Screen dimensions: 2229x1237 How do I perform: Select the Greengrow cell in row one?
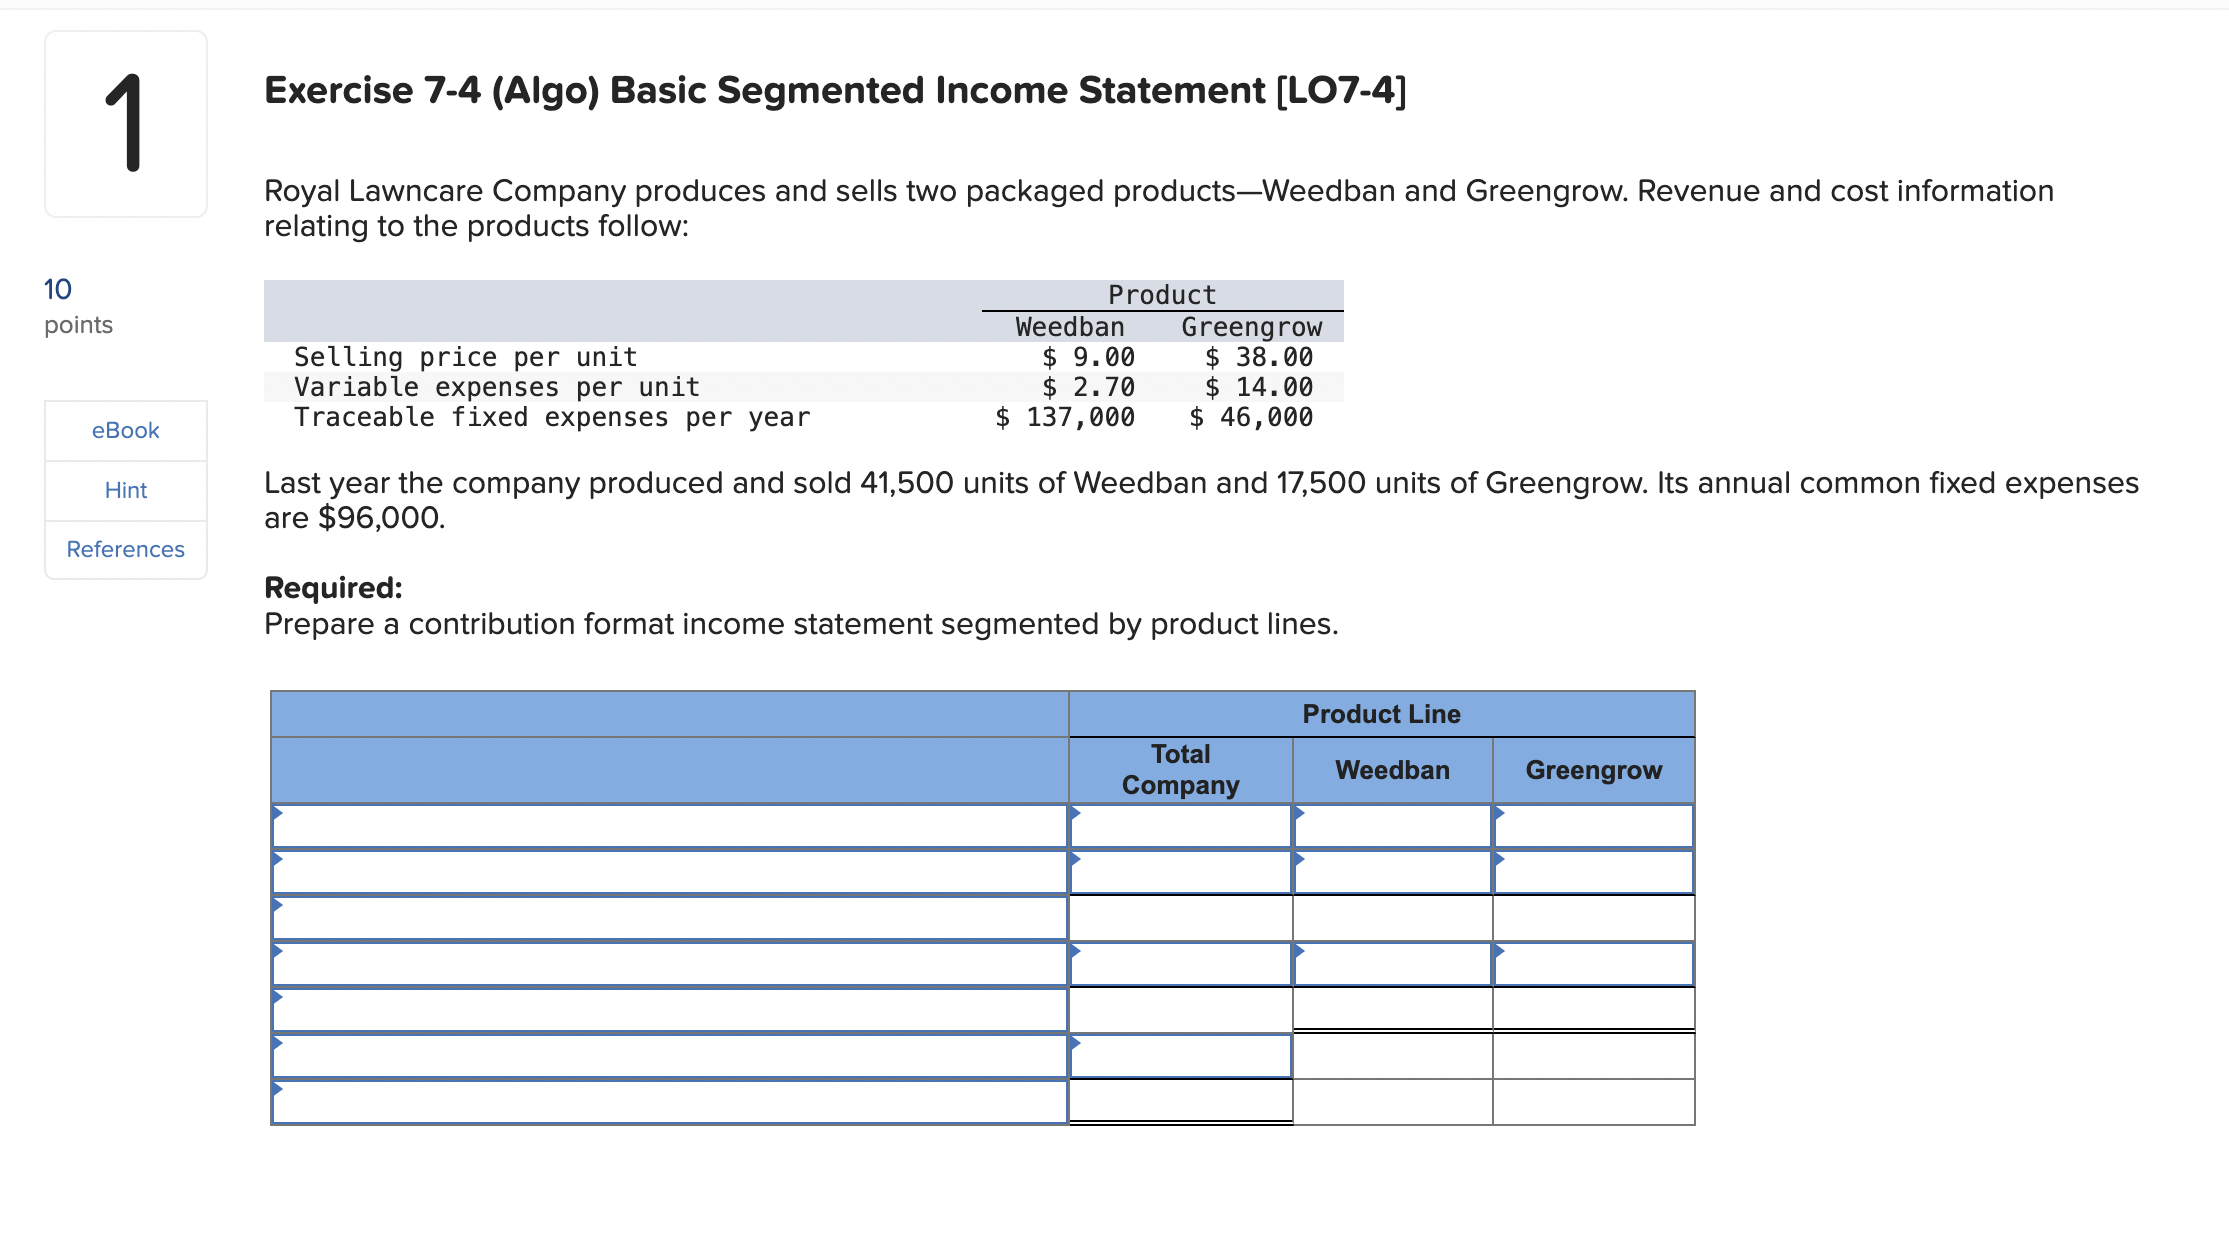coord(1592,826)
